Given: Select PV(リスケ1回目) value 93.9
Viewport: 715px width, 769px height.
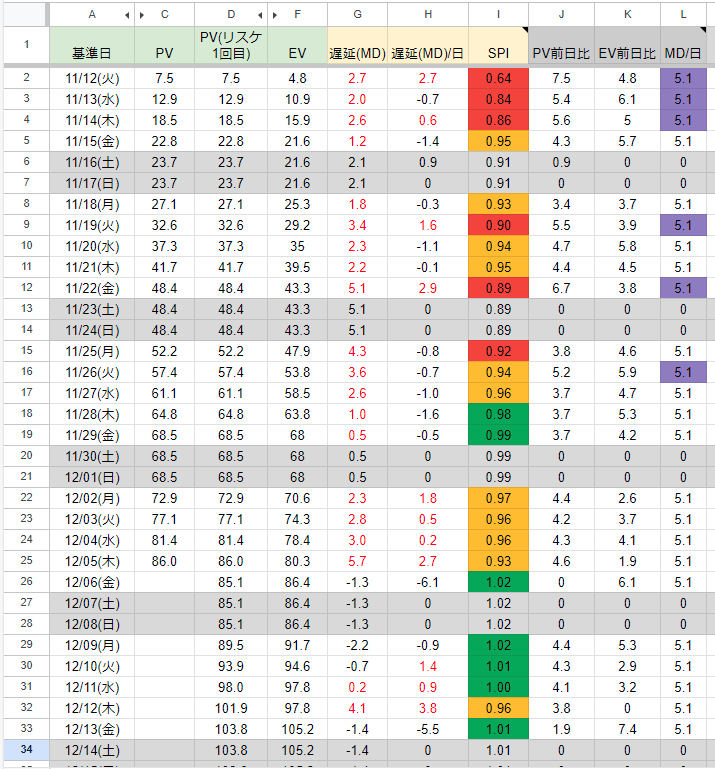Looking at the screenshot, I should (x=231, y=666).
